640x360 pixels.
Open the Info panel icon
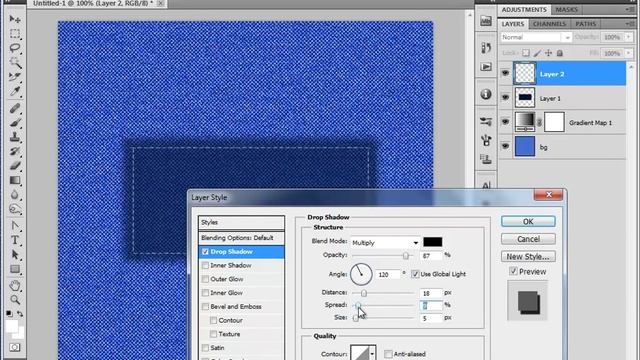point(486,94)
